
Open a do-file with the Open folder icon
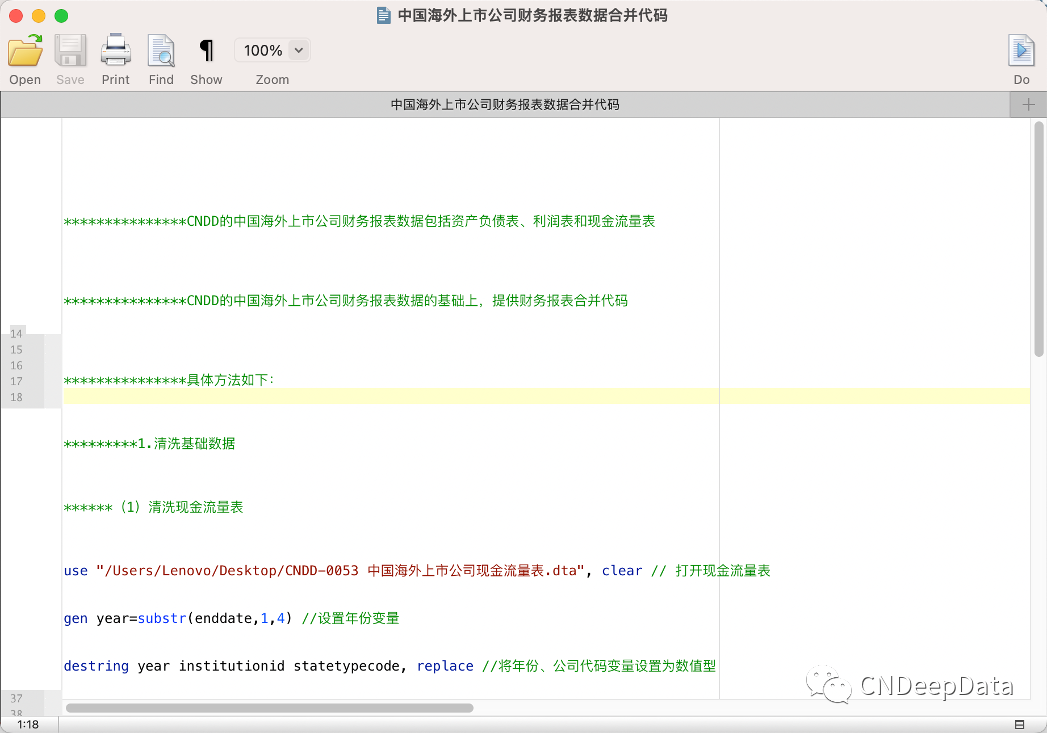(x=25, y=51)
